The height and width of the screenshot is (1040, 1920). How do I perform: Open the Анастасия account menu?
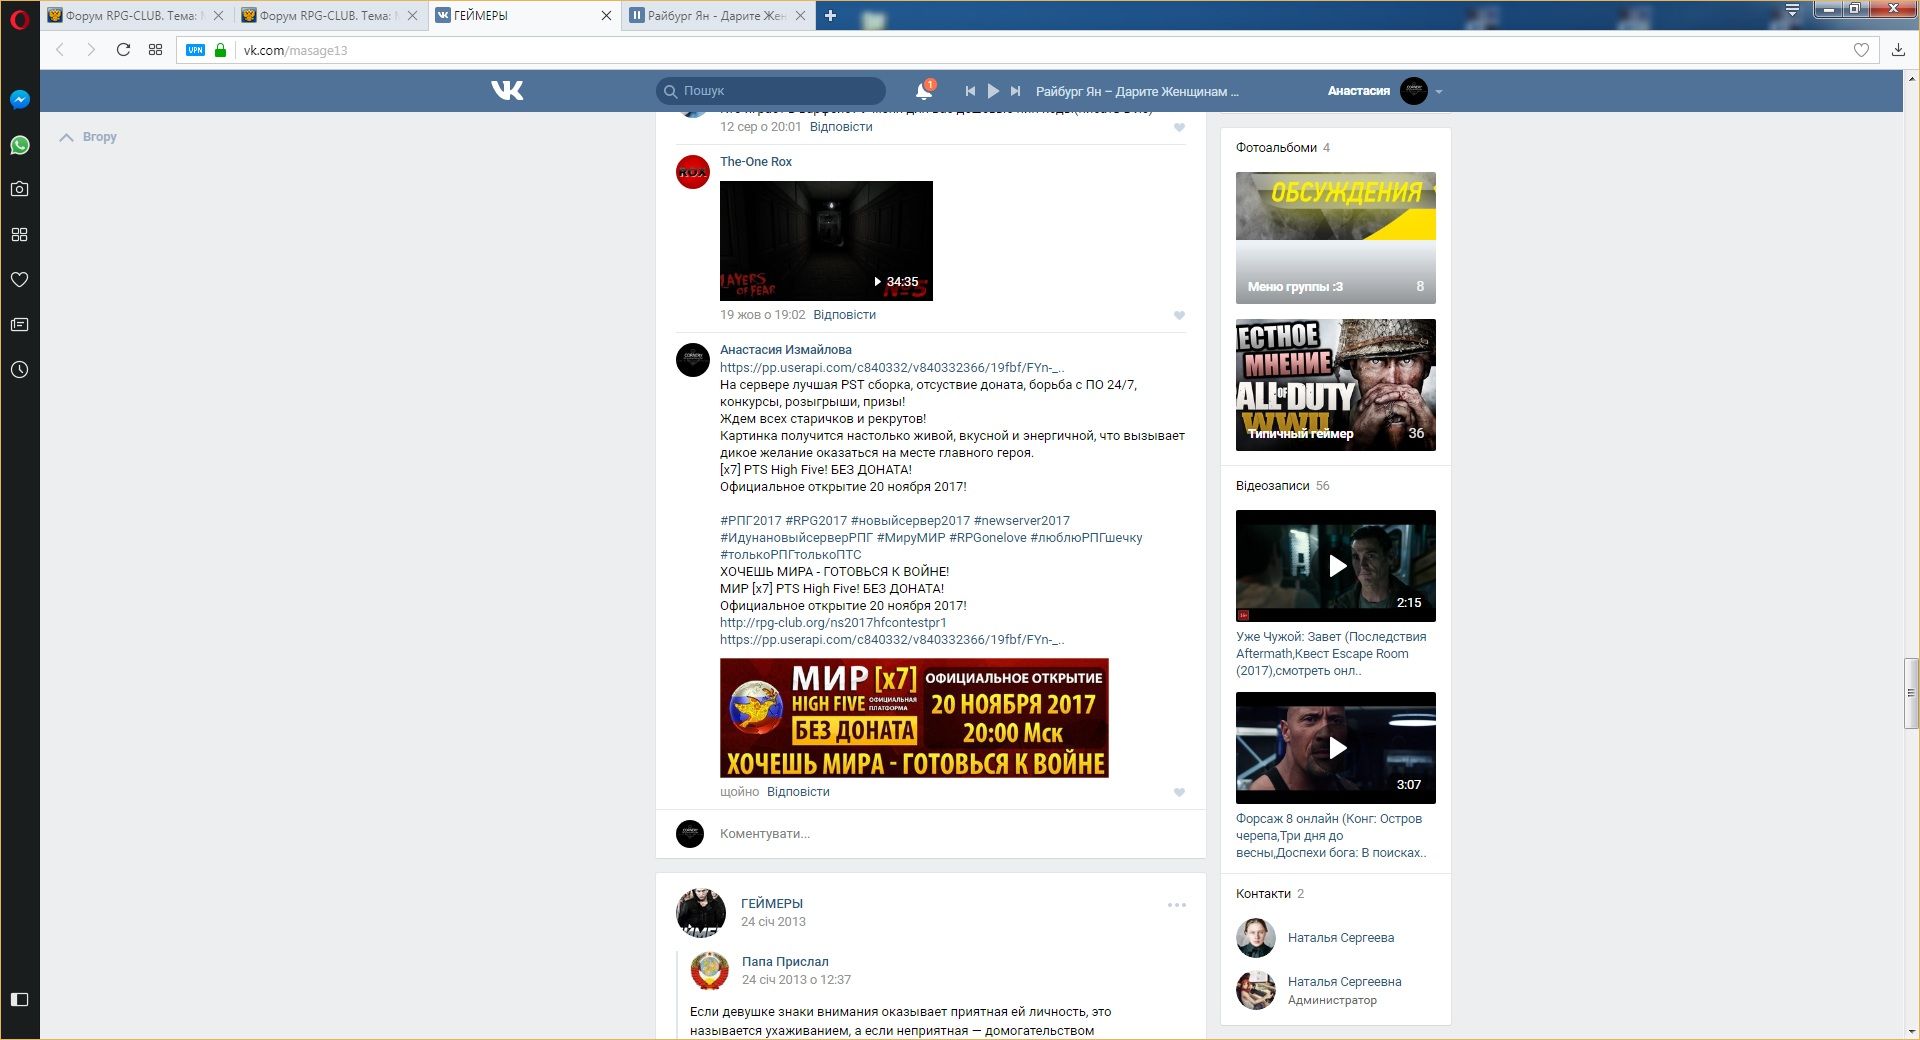click(x=1385, y=91)
